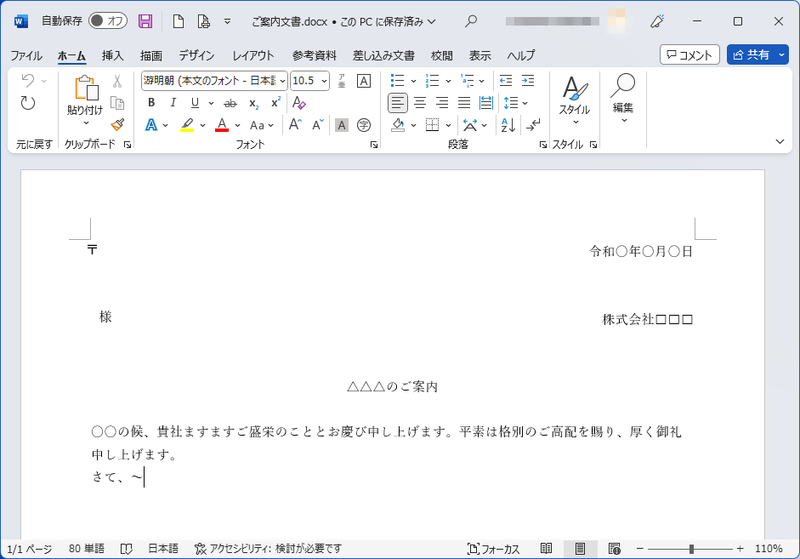Apply enclosed character circle icon
800x559 pixels.
[x=364, y=125]
